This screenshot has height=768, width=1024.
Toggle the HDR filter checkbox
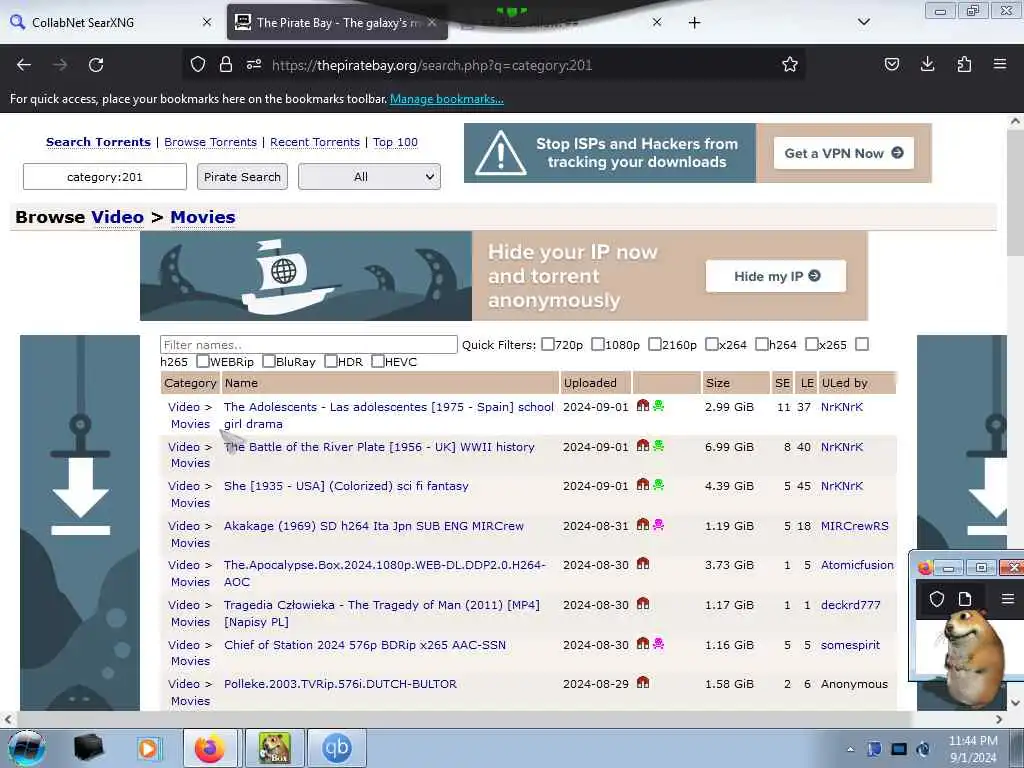coord(330,361)
